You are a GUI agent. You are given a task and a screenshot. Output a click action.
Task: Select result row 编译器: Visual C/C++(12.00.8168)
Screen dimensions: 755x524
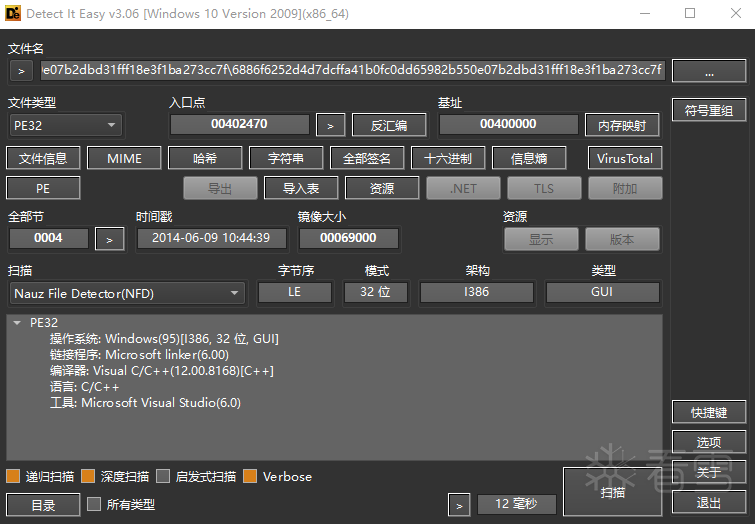(161, 370)
